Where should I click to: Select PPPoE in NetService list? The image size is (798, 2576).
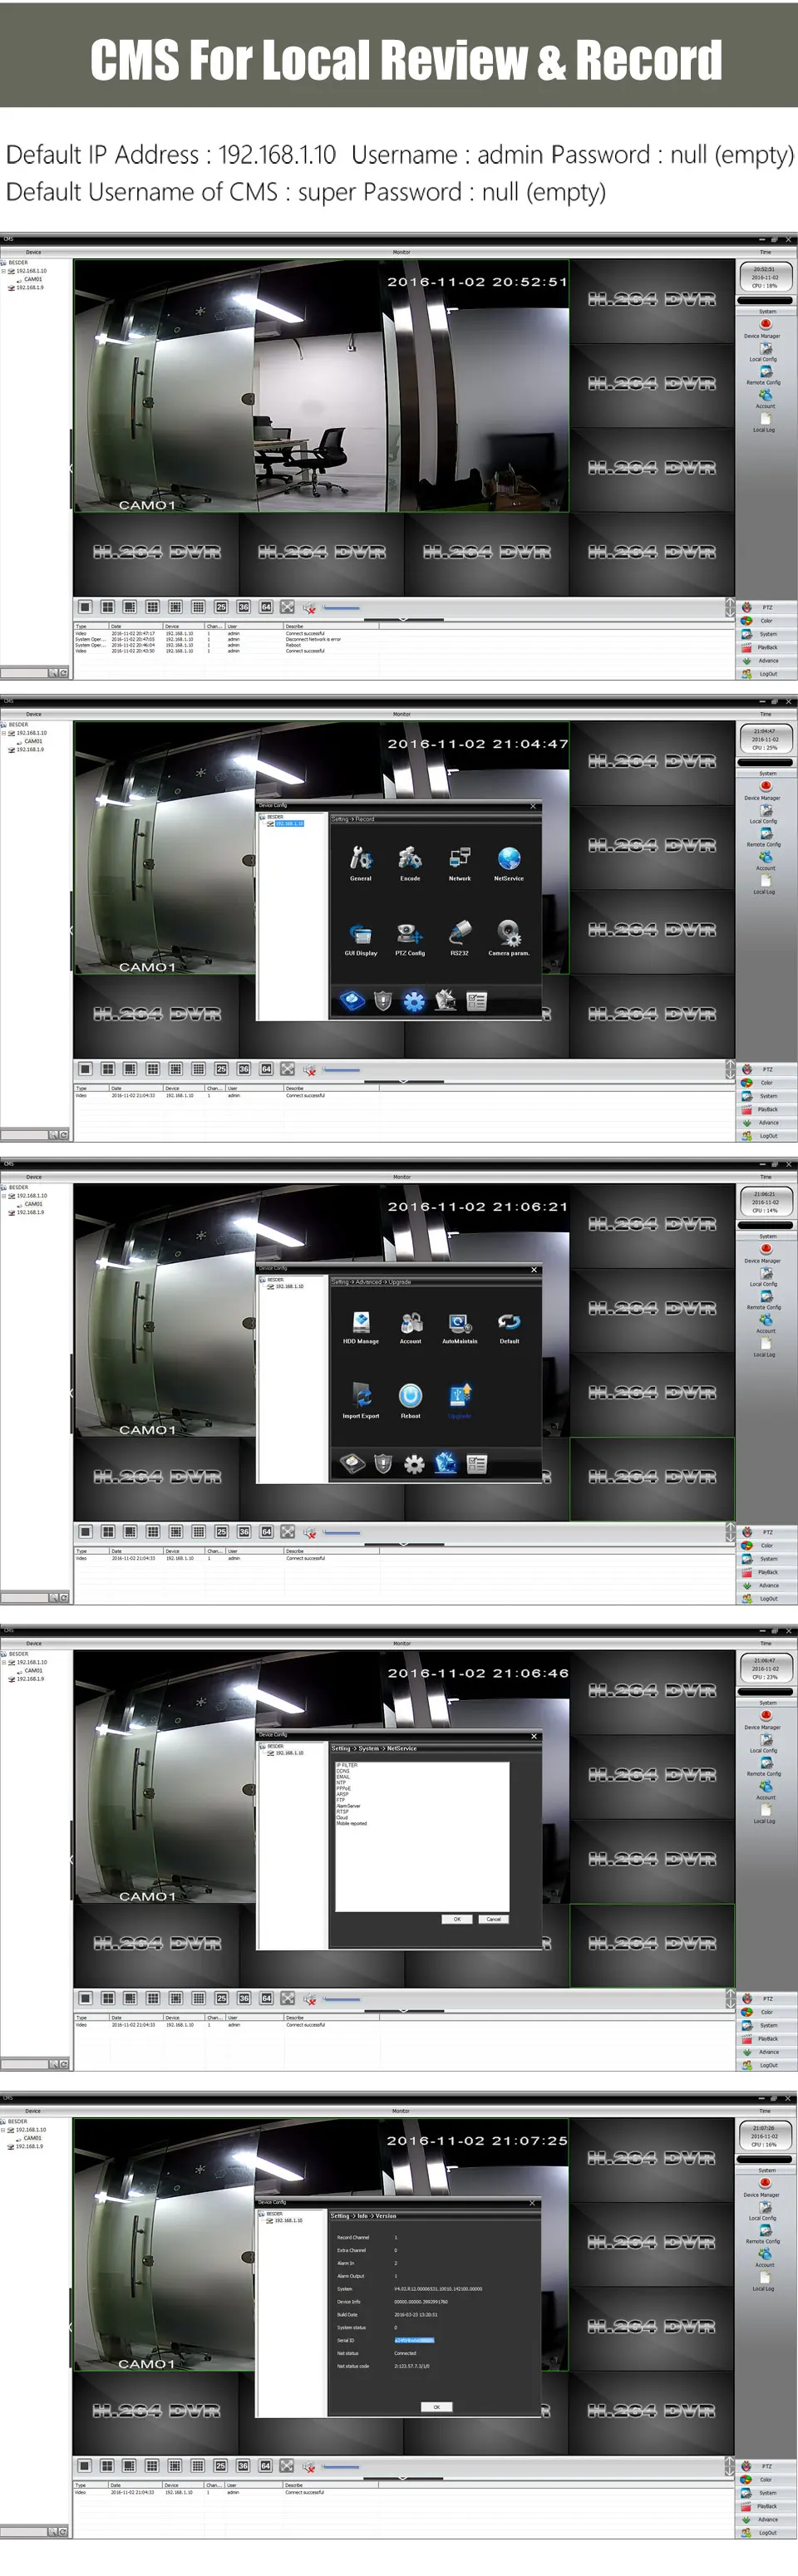tap(343, 1788)
